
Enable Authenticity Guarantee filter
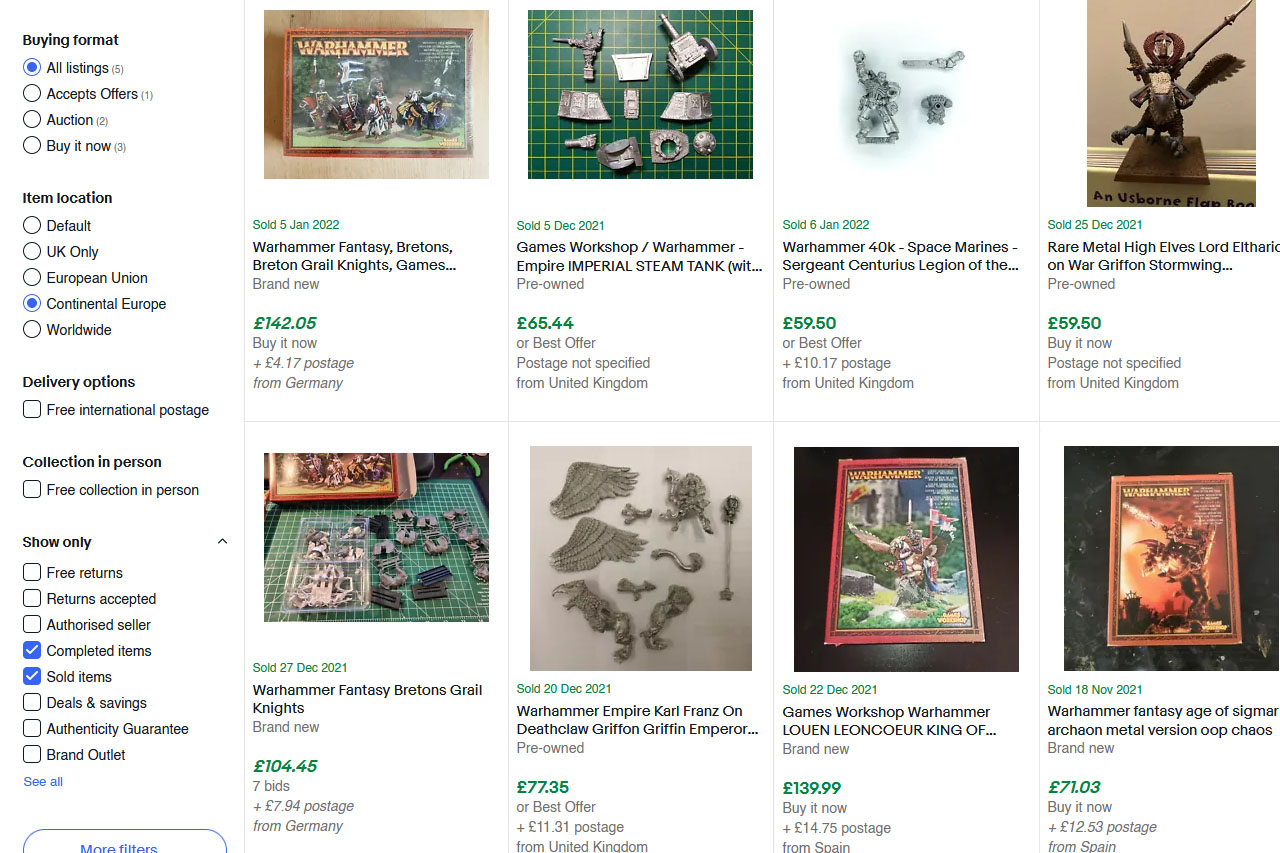106,729
